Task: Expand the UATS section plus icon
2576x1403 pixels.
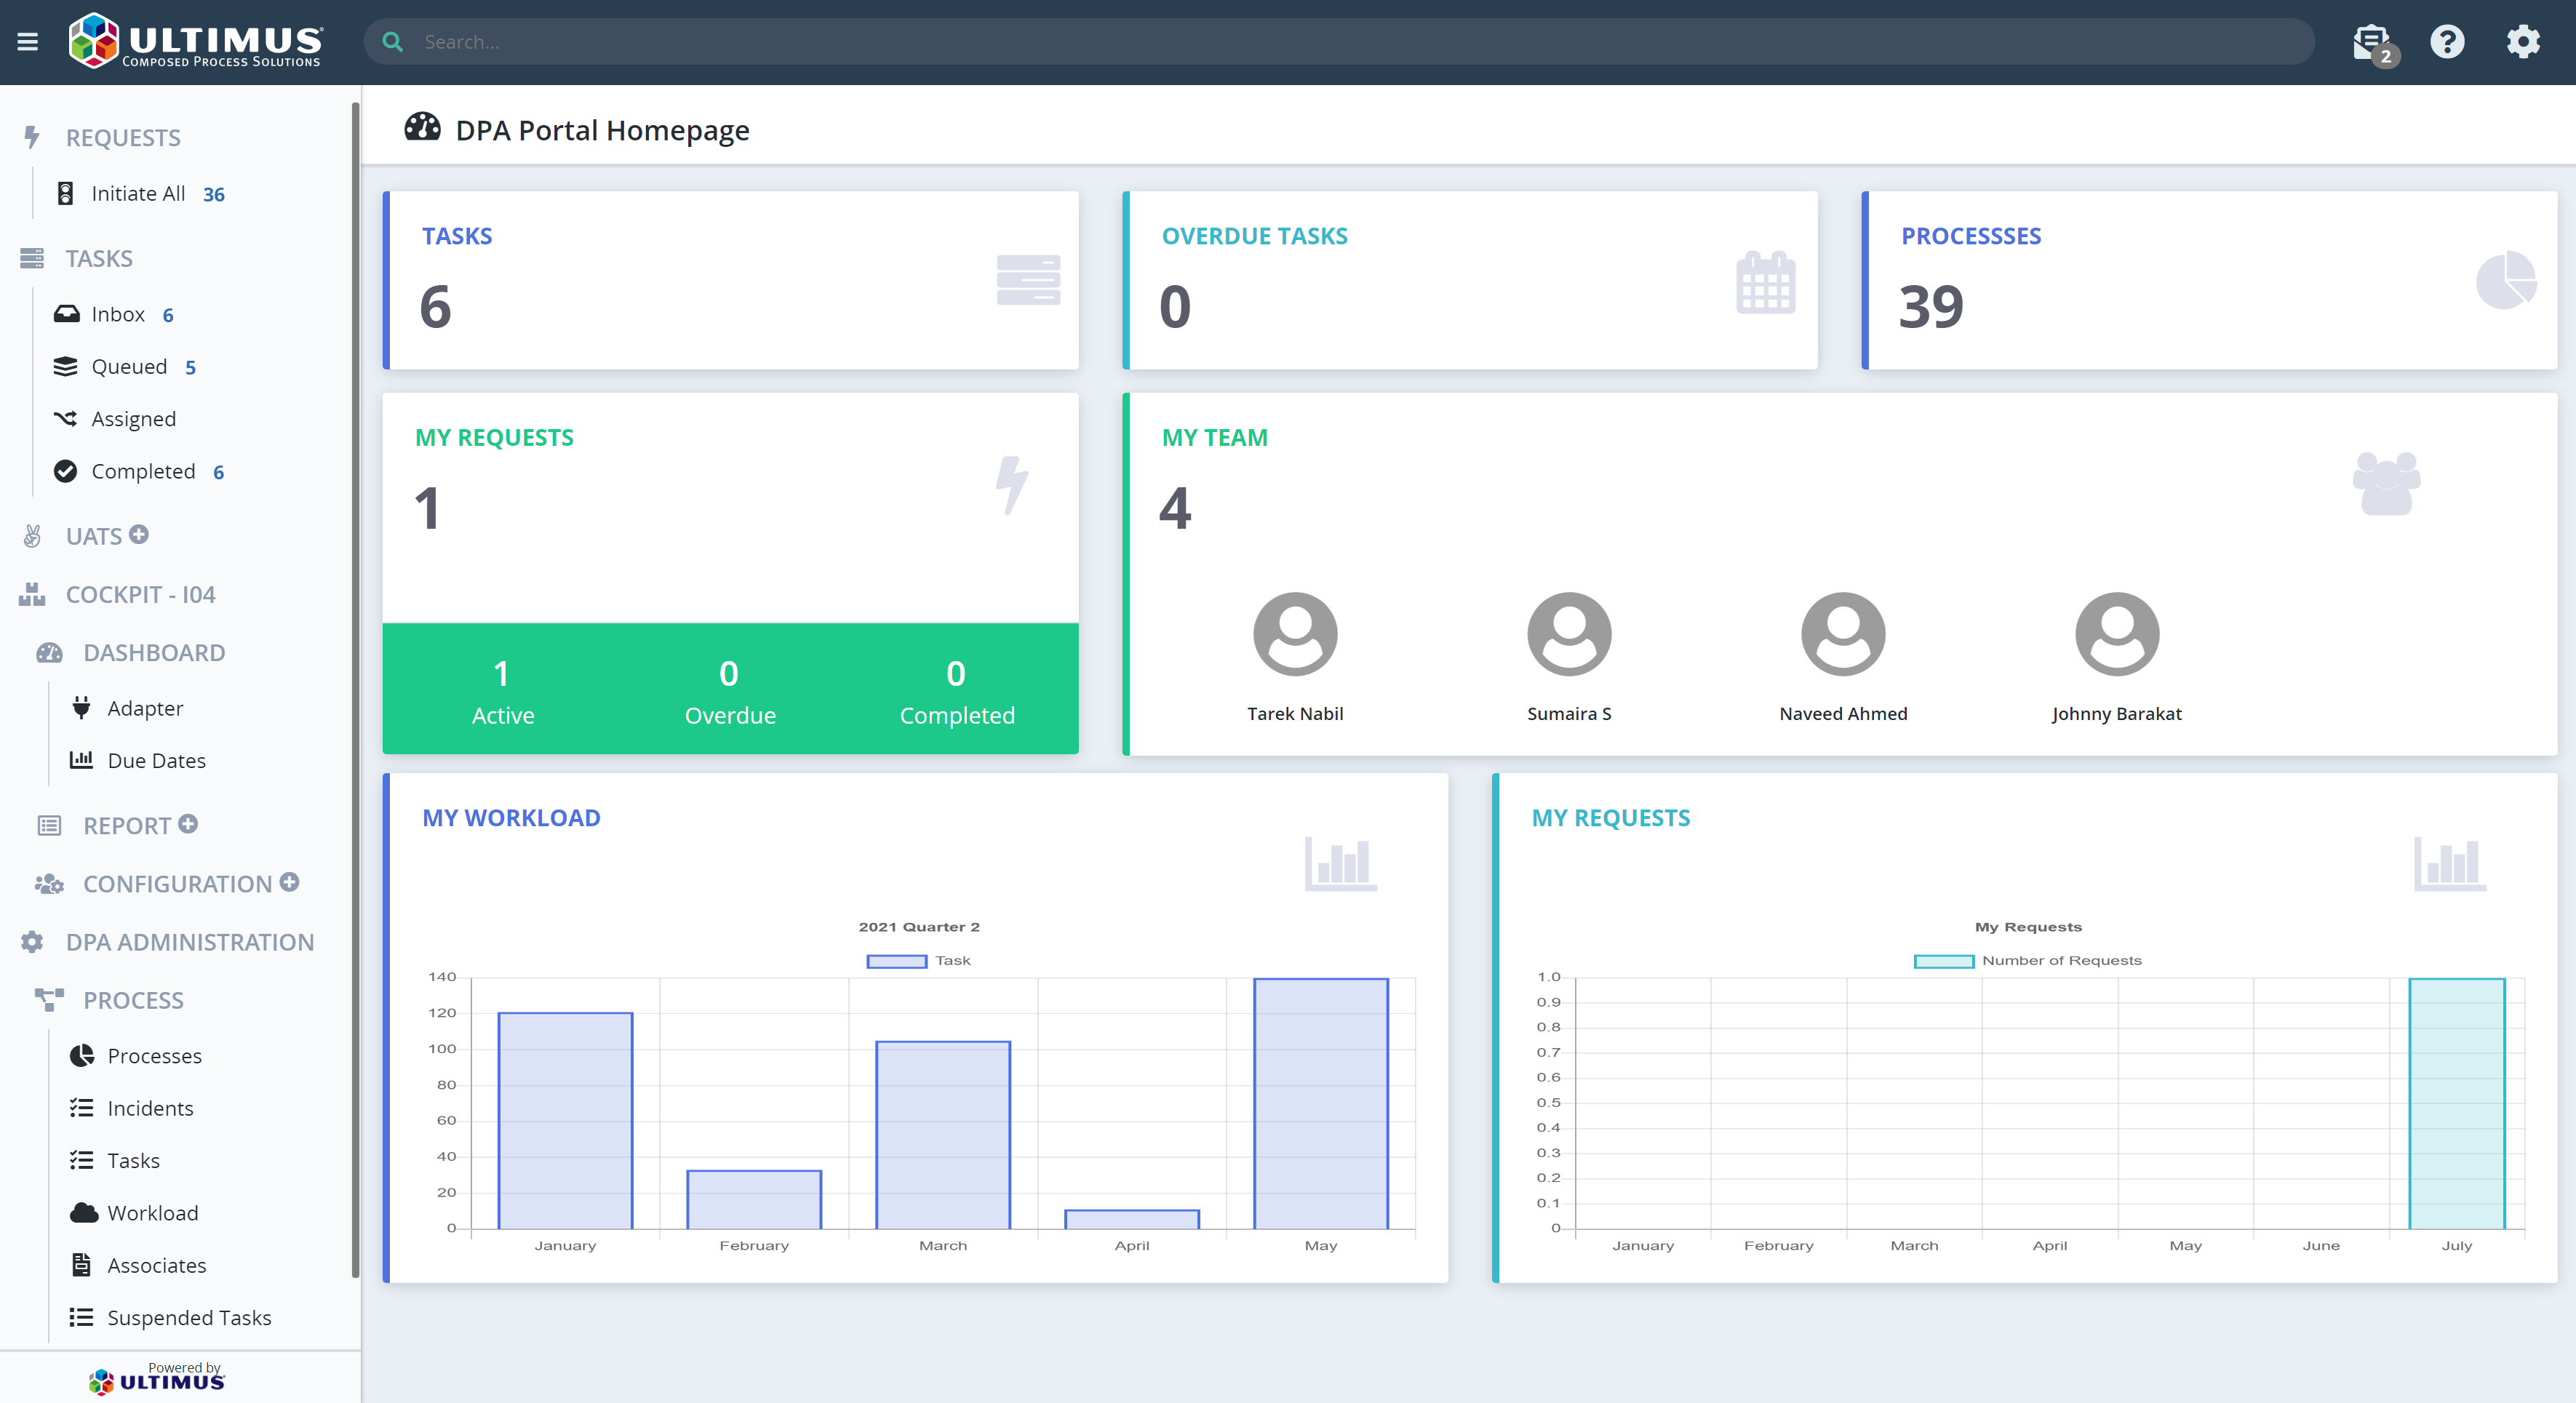Action: 139,534
